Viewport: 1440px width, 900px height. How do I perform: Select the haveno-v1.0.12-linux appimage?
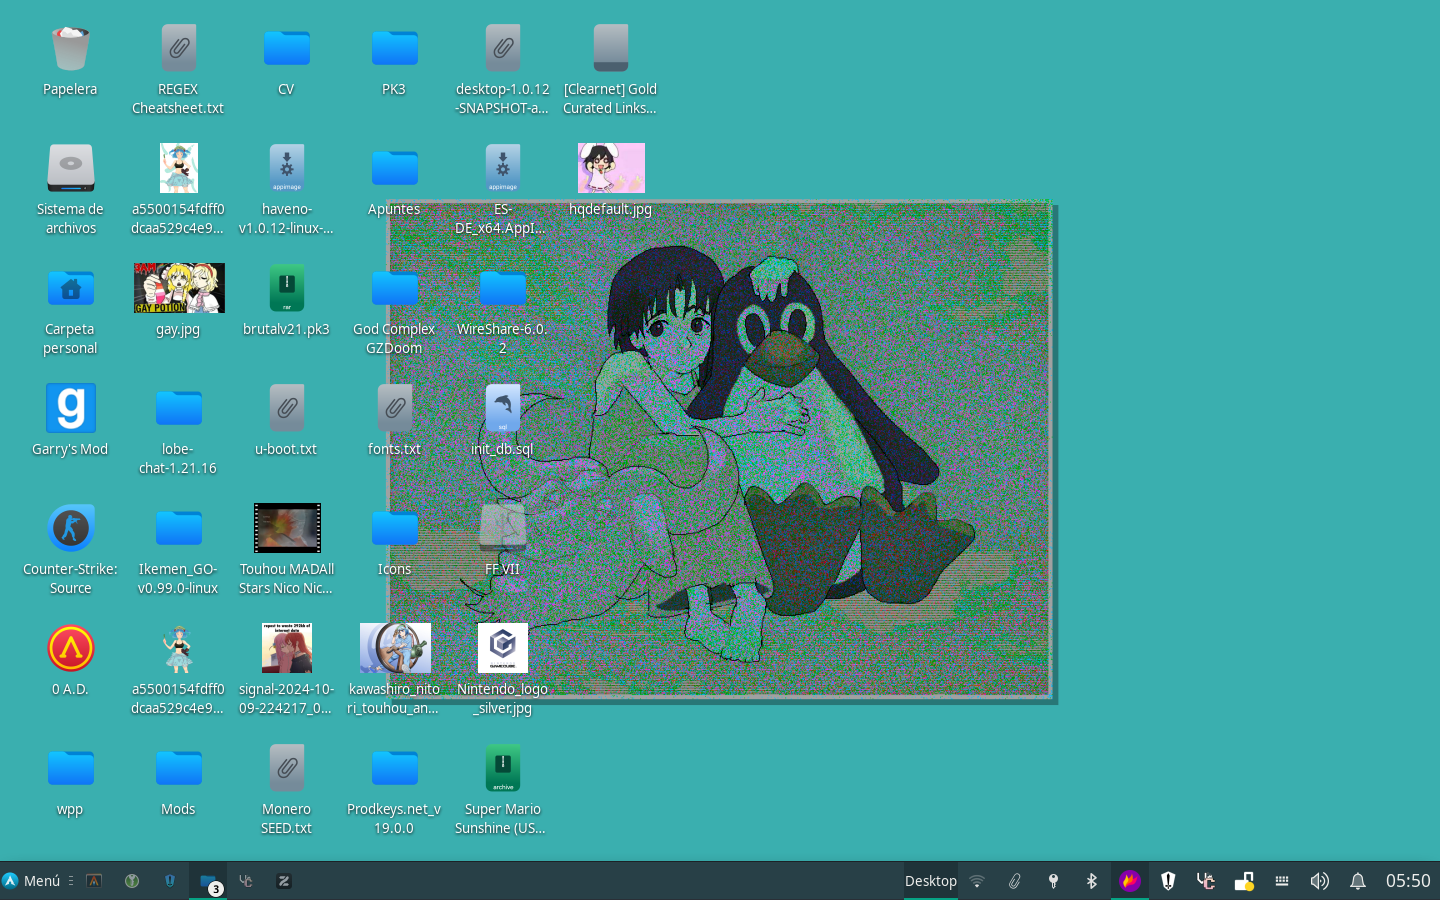[286, 168]
